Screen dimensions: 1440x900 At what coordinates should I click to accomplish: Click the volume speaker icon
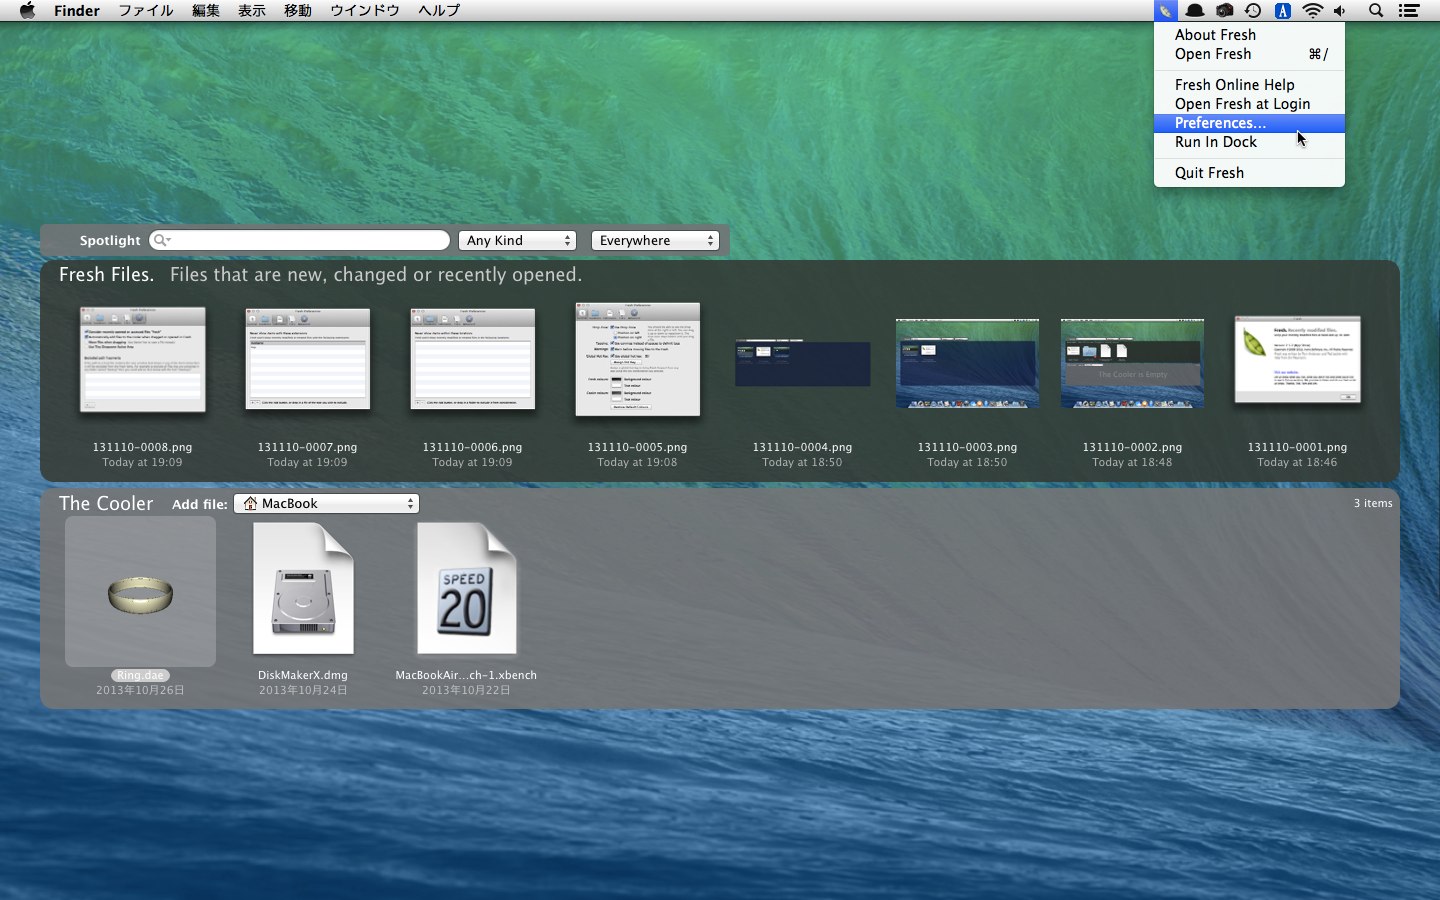[x=1340, y=11]
